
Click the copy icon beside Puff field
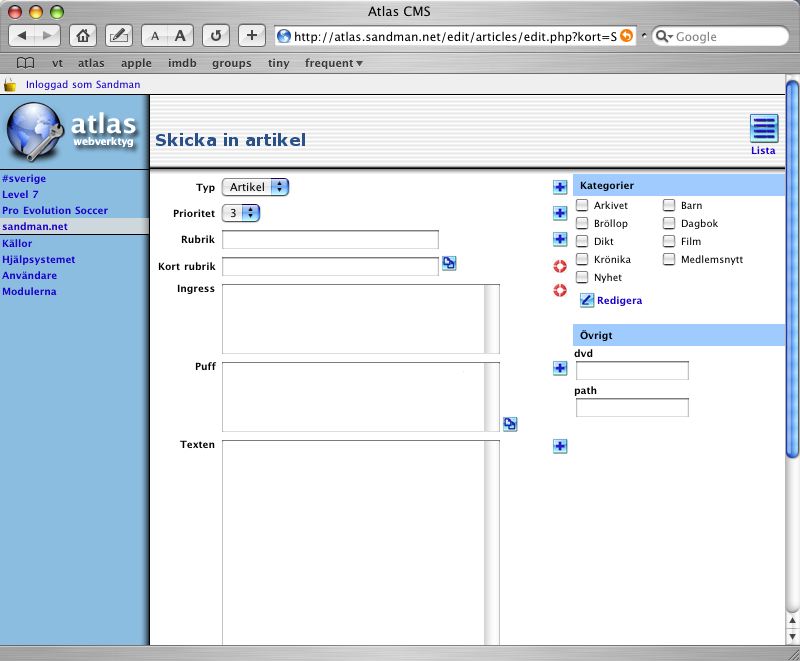point(510,424)
